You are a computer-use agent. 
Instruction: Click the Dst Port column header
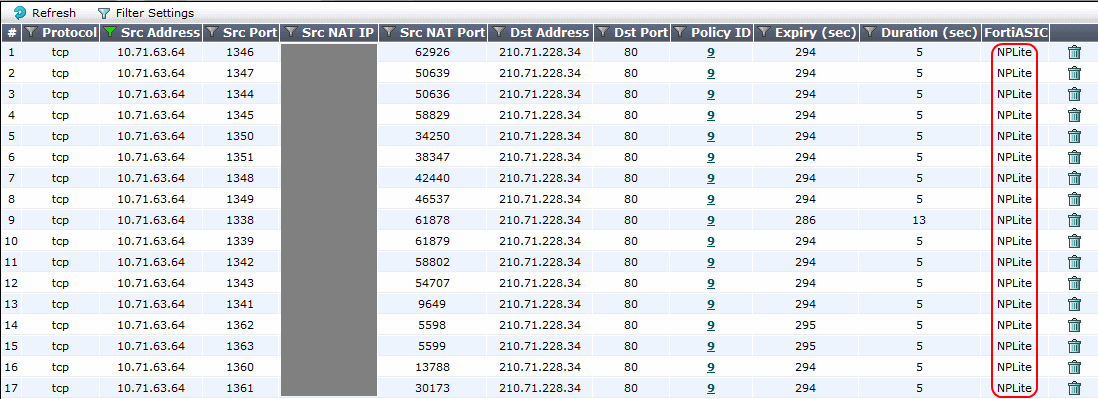[x=632, y=32]
